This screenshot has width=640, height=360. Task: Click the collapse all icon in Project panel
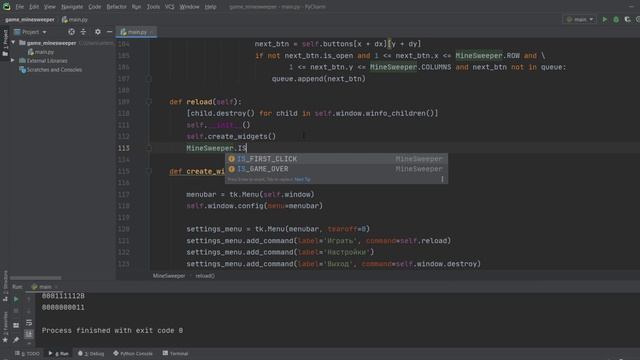click(83, 32)
